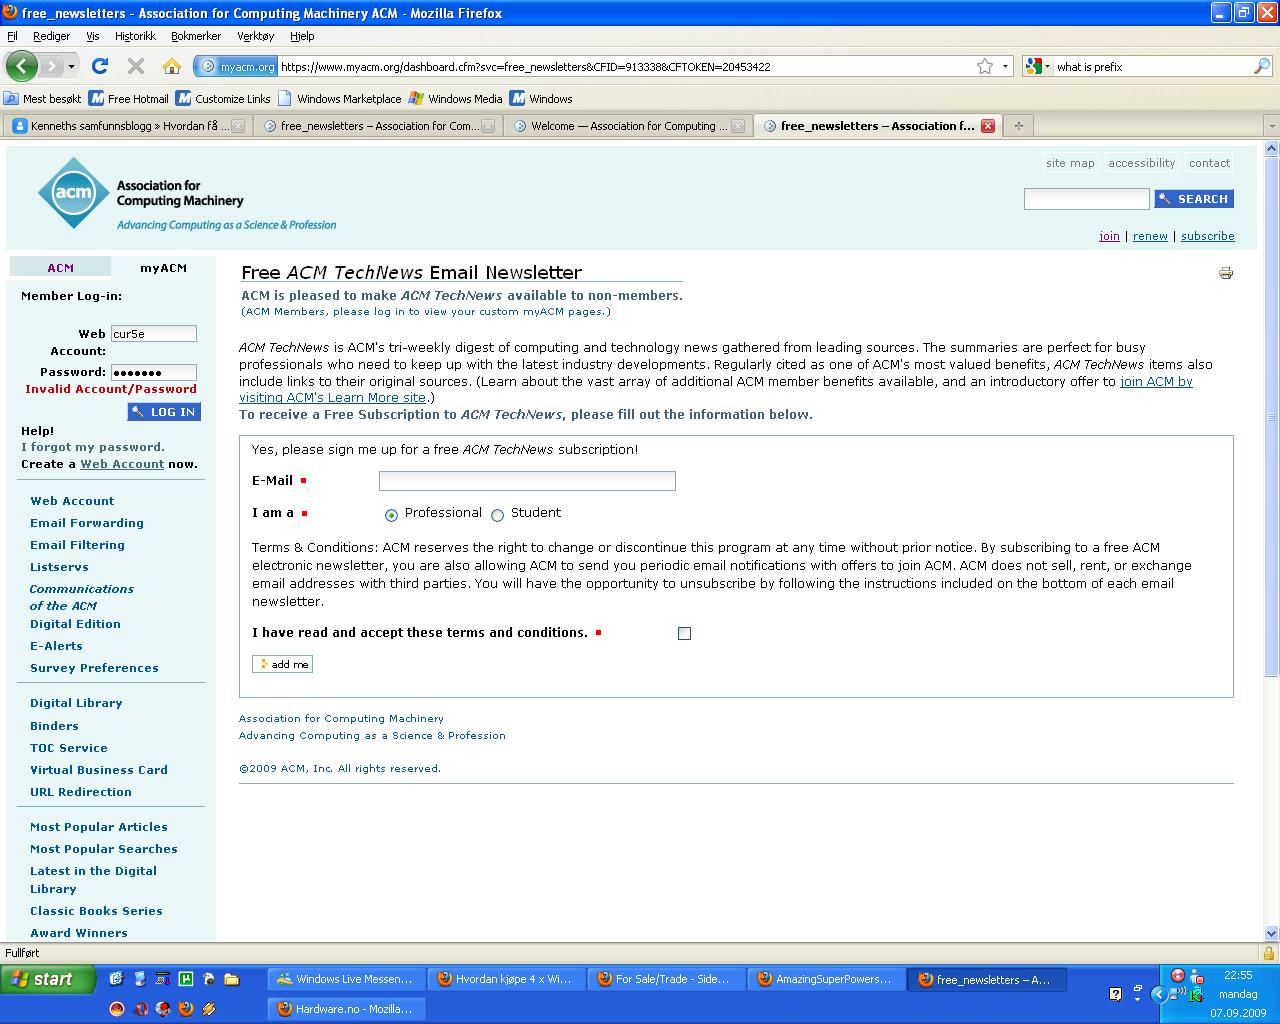
Task: Open the Windows Marketplace bookmark
Action: coord(340,99)
